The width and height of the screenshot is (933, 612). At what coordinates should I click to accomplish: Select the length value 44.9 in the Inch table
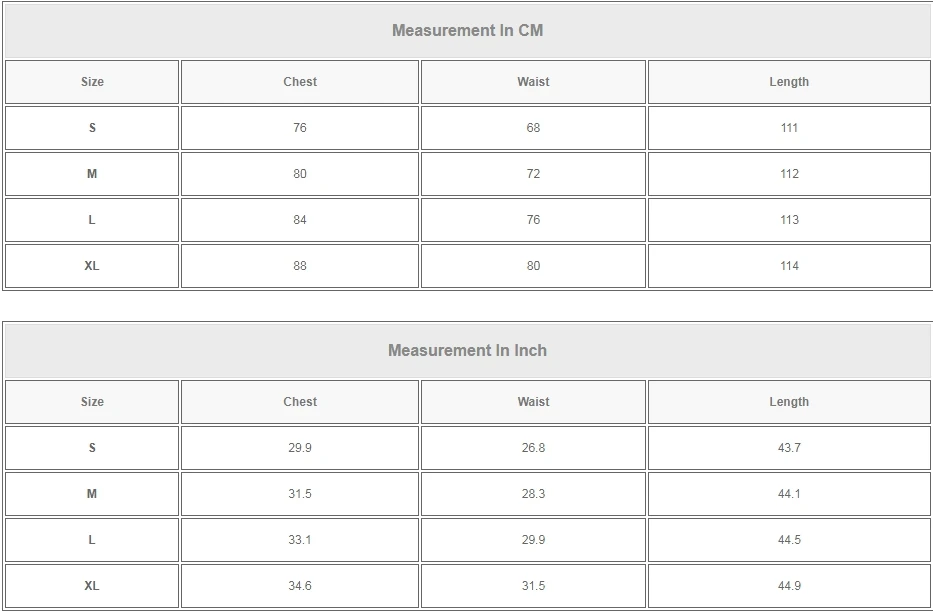pyautogui.click(x=789, y=586)
